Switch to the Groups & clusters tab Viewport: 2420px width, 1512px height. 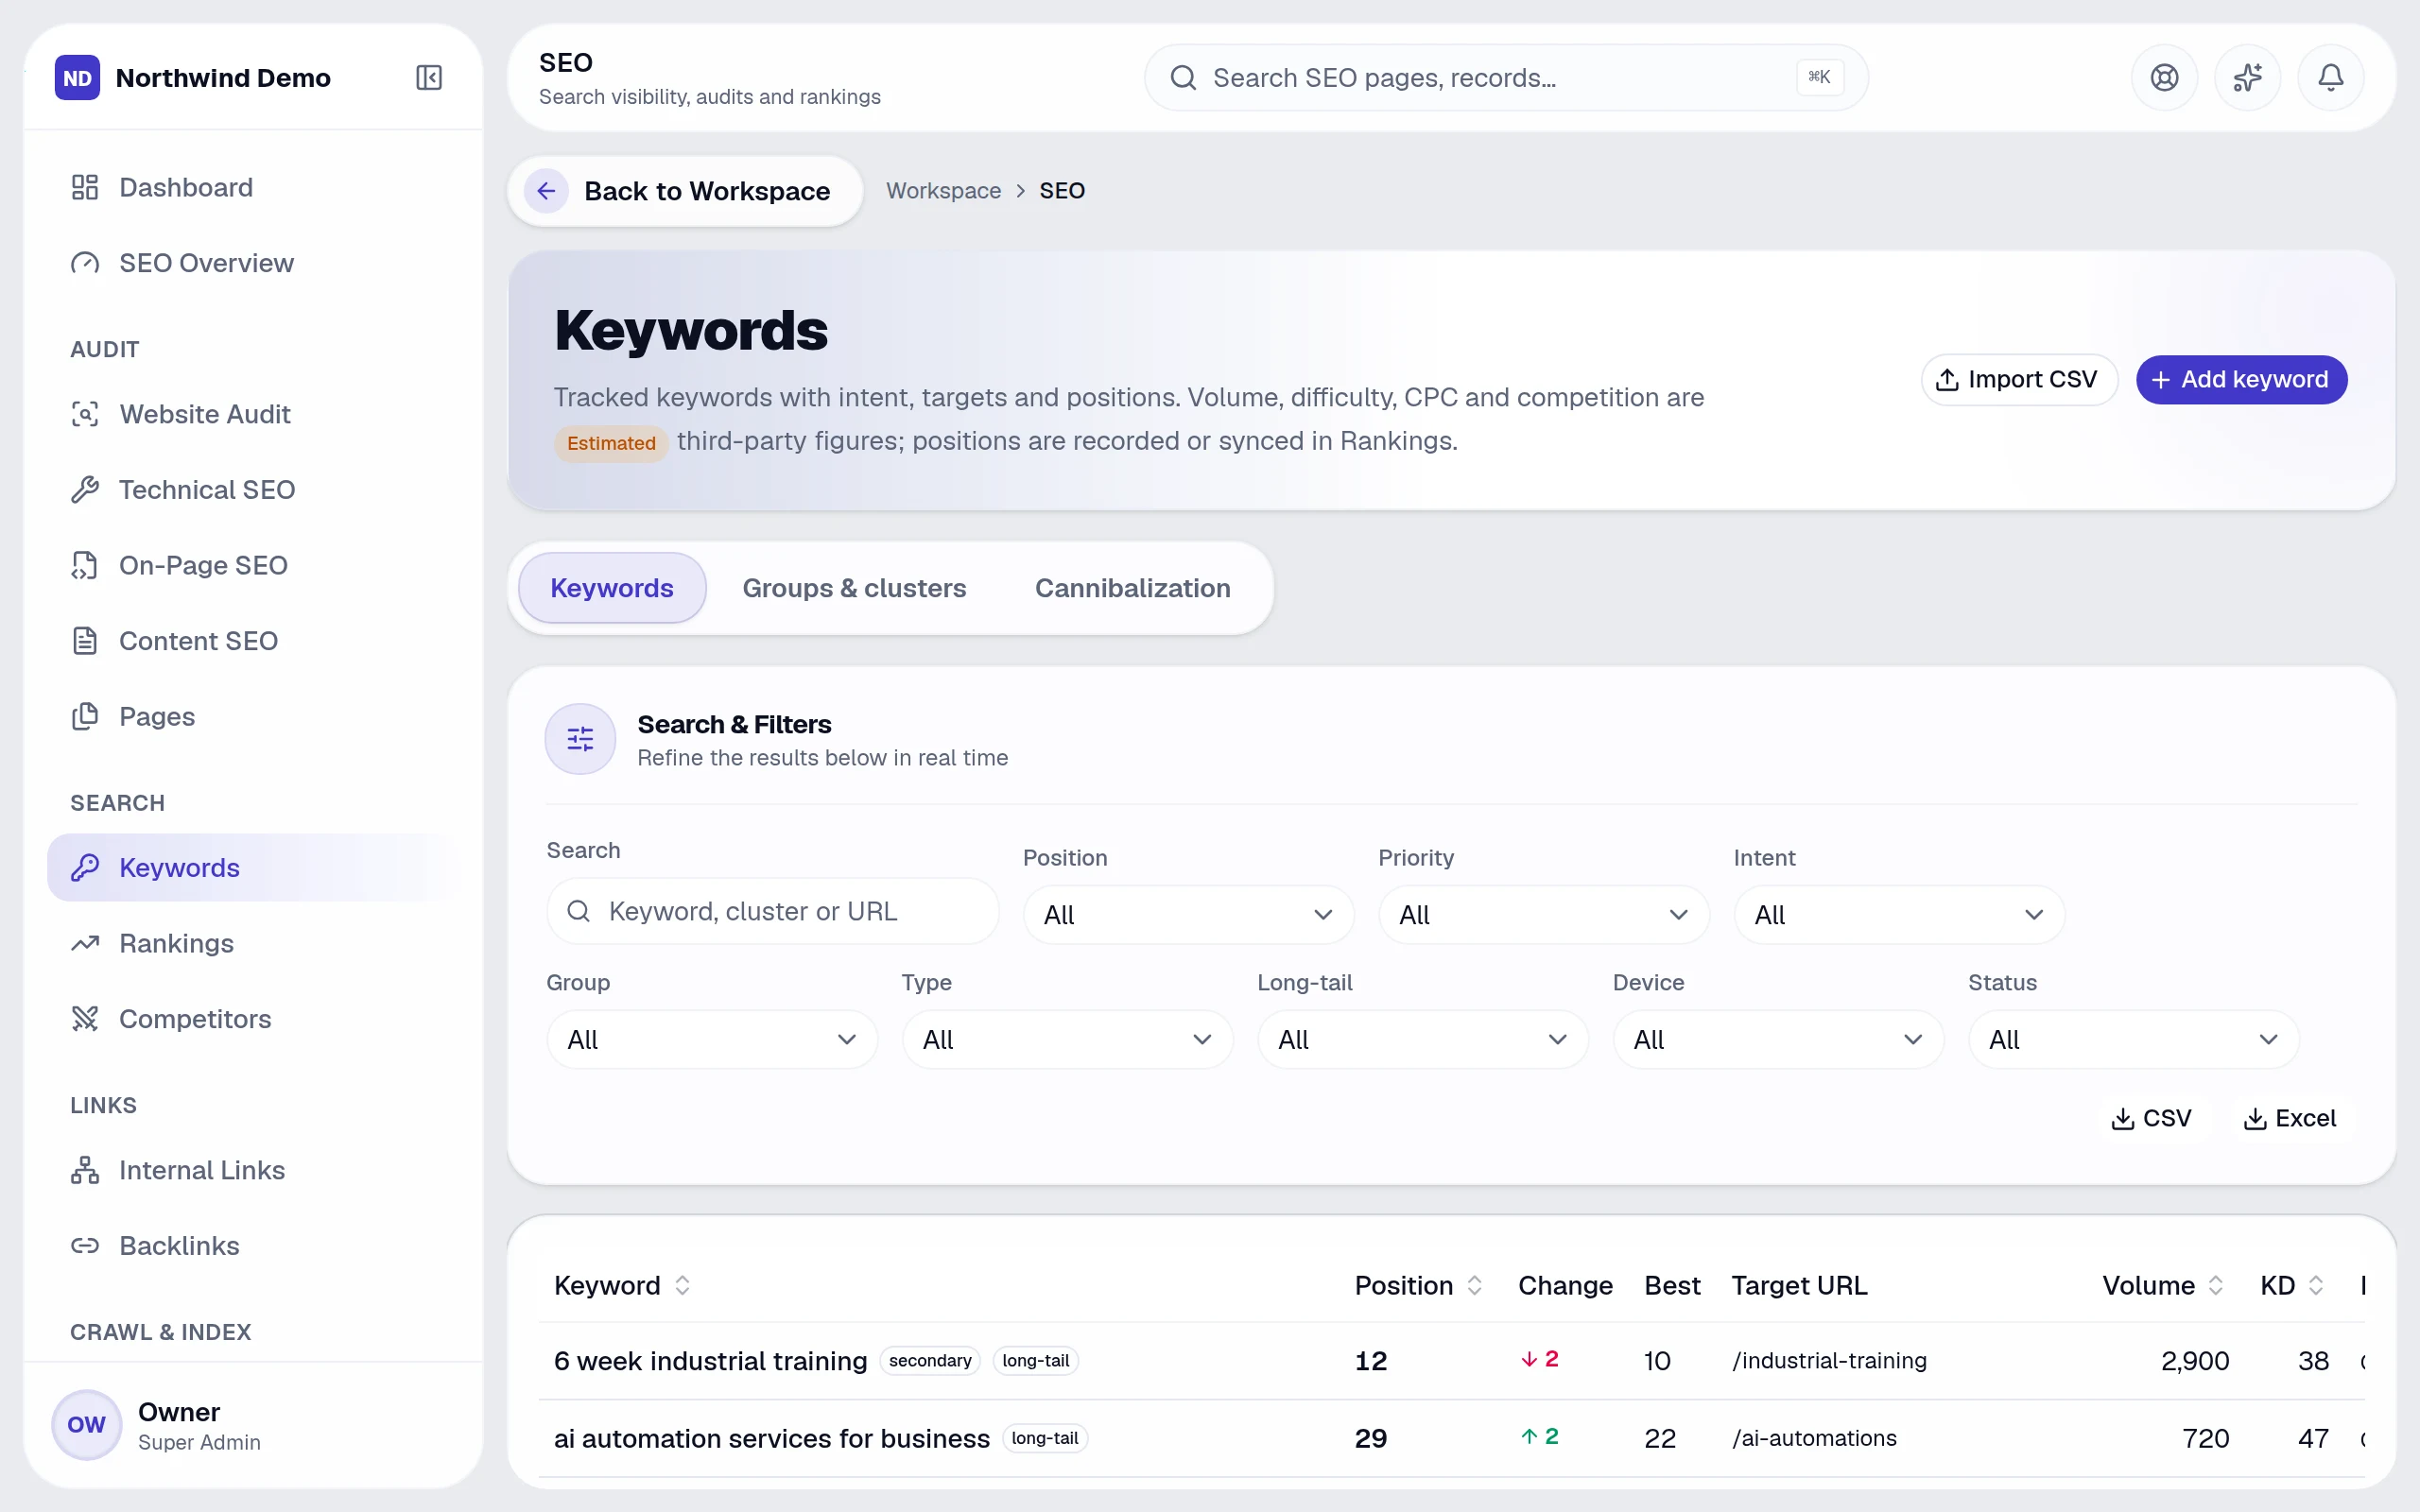[854, 588]
